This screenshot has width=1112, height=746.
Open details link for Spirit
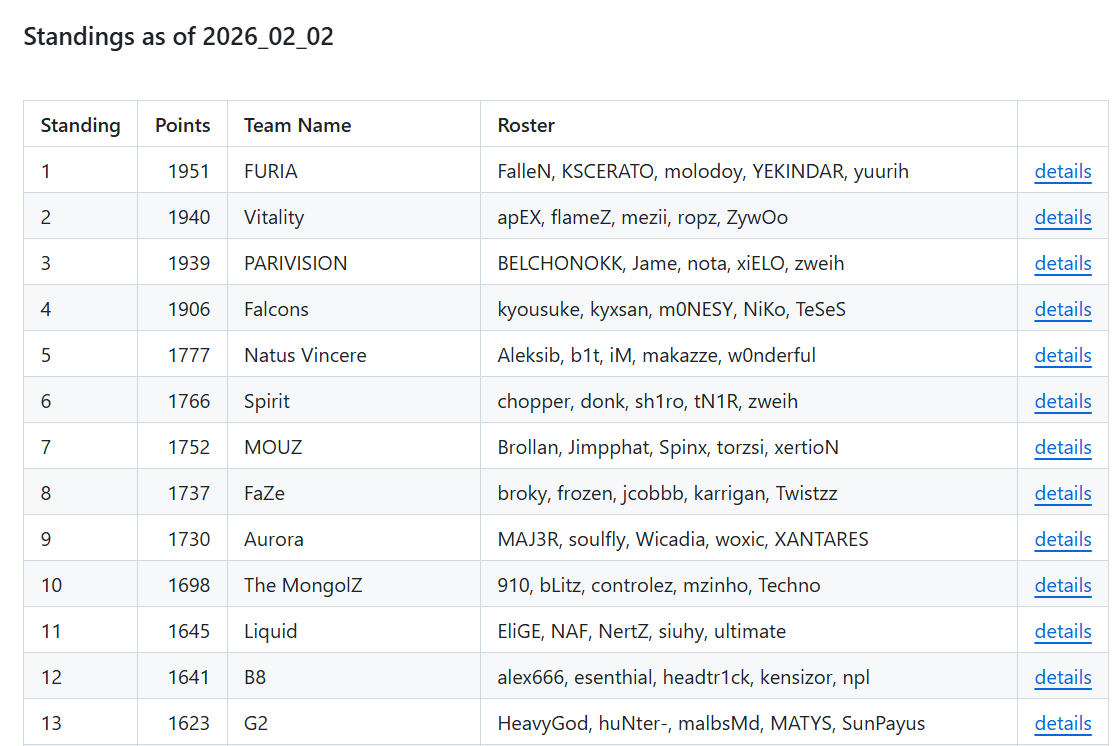point(1062,401)
